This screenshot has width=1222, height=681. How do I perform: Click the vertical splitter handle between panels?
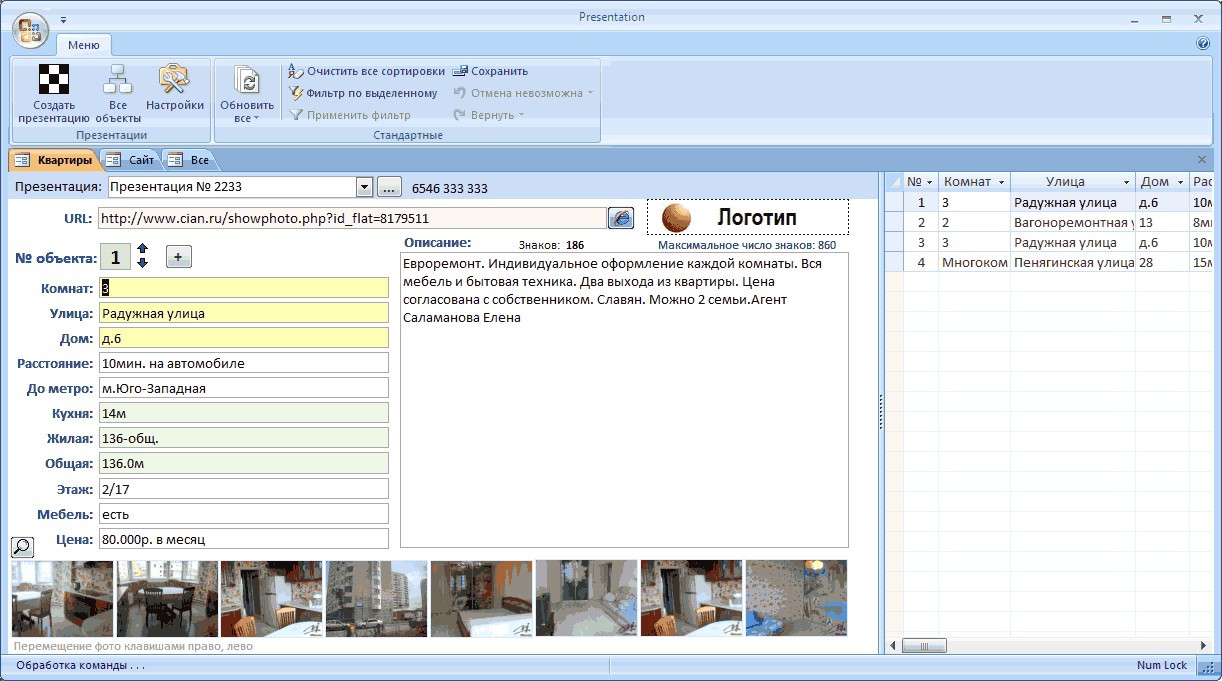(880, 412)
